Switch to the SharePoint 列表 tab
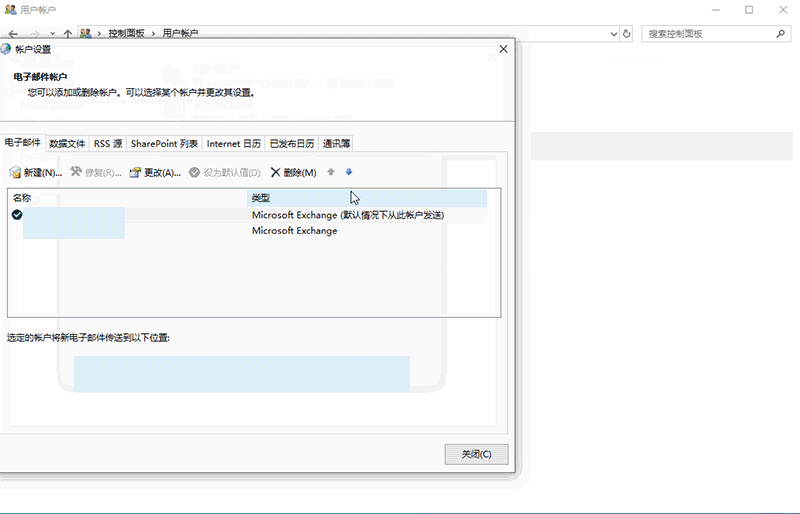This screenshot has height=514, width=800. pyautogui.click(x=164, y=144)
